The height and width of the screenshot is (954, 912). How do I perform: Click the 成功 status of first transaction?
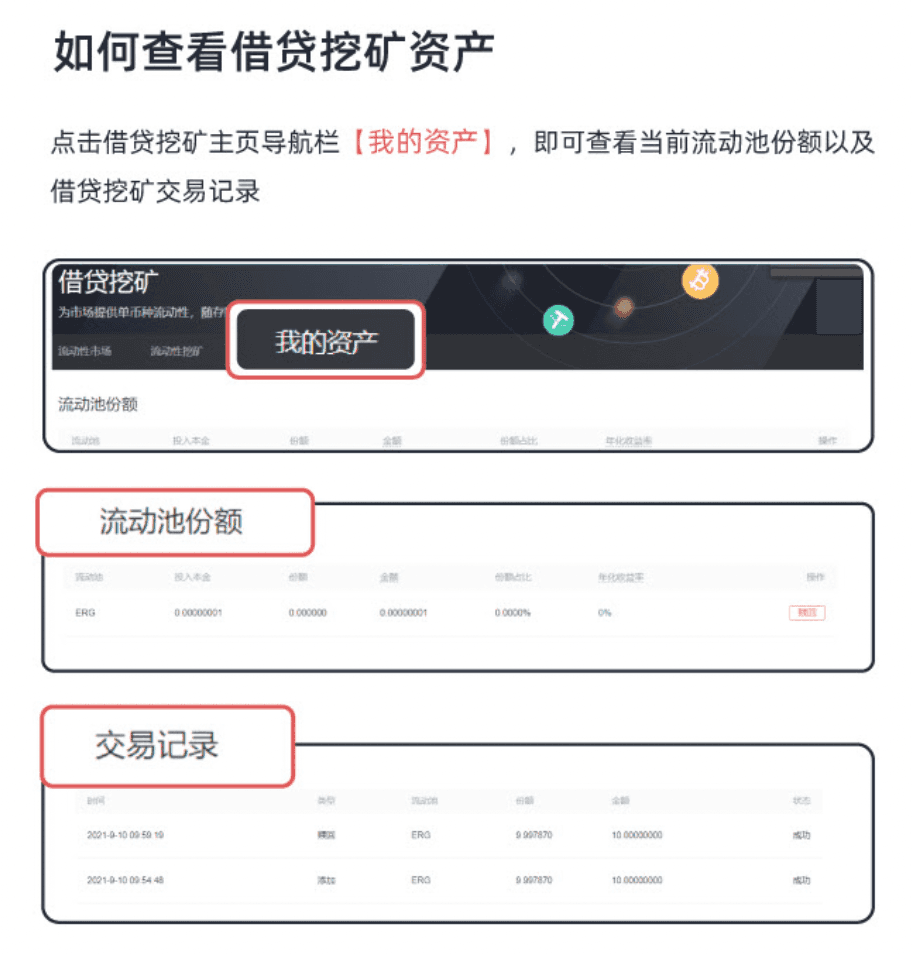[x=801, y=835]
